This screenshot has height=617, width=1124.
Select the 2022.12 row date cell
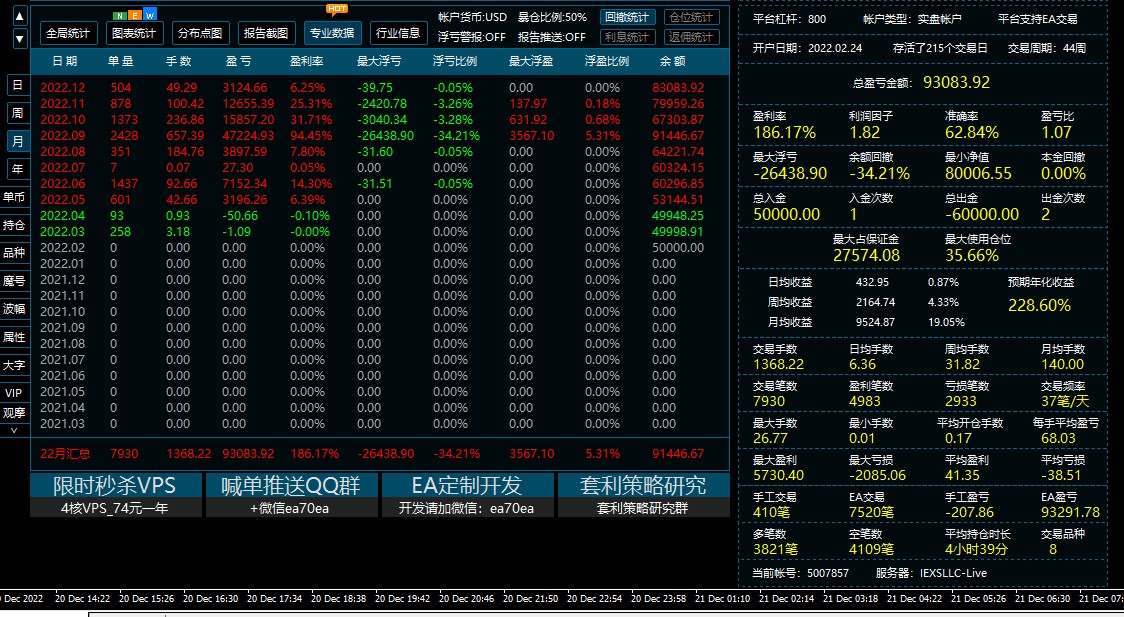coord(62,87)
